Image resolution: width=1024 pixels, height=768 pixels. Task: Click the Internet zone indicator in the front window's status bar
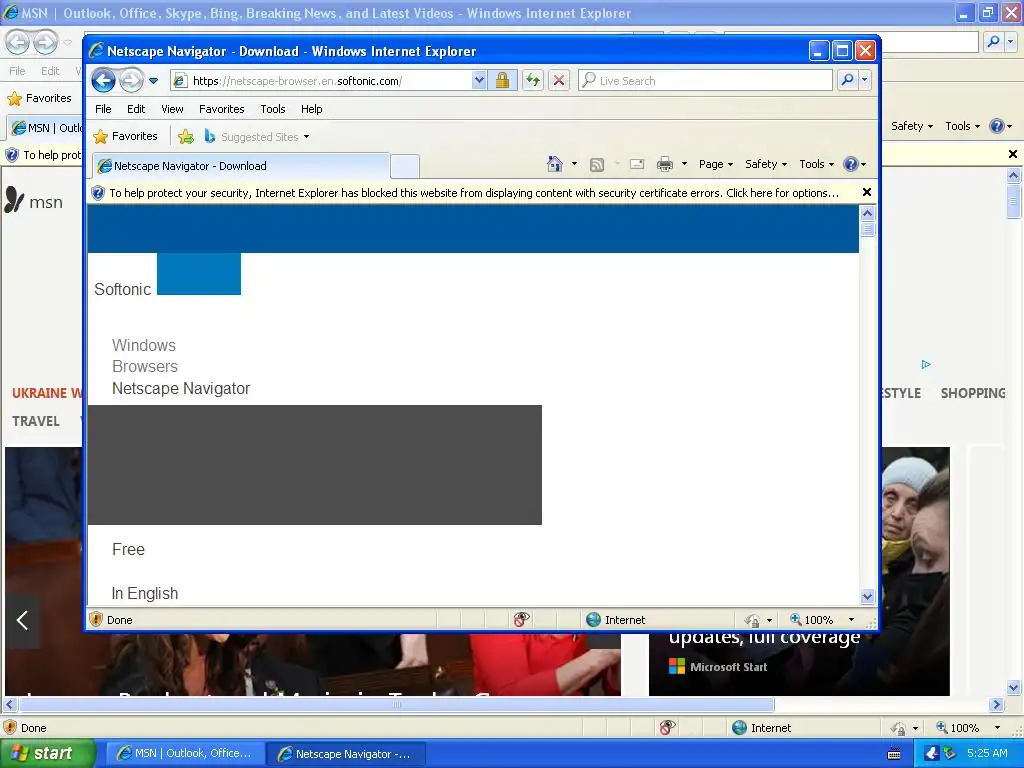[615, 620]
